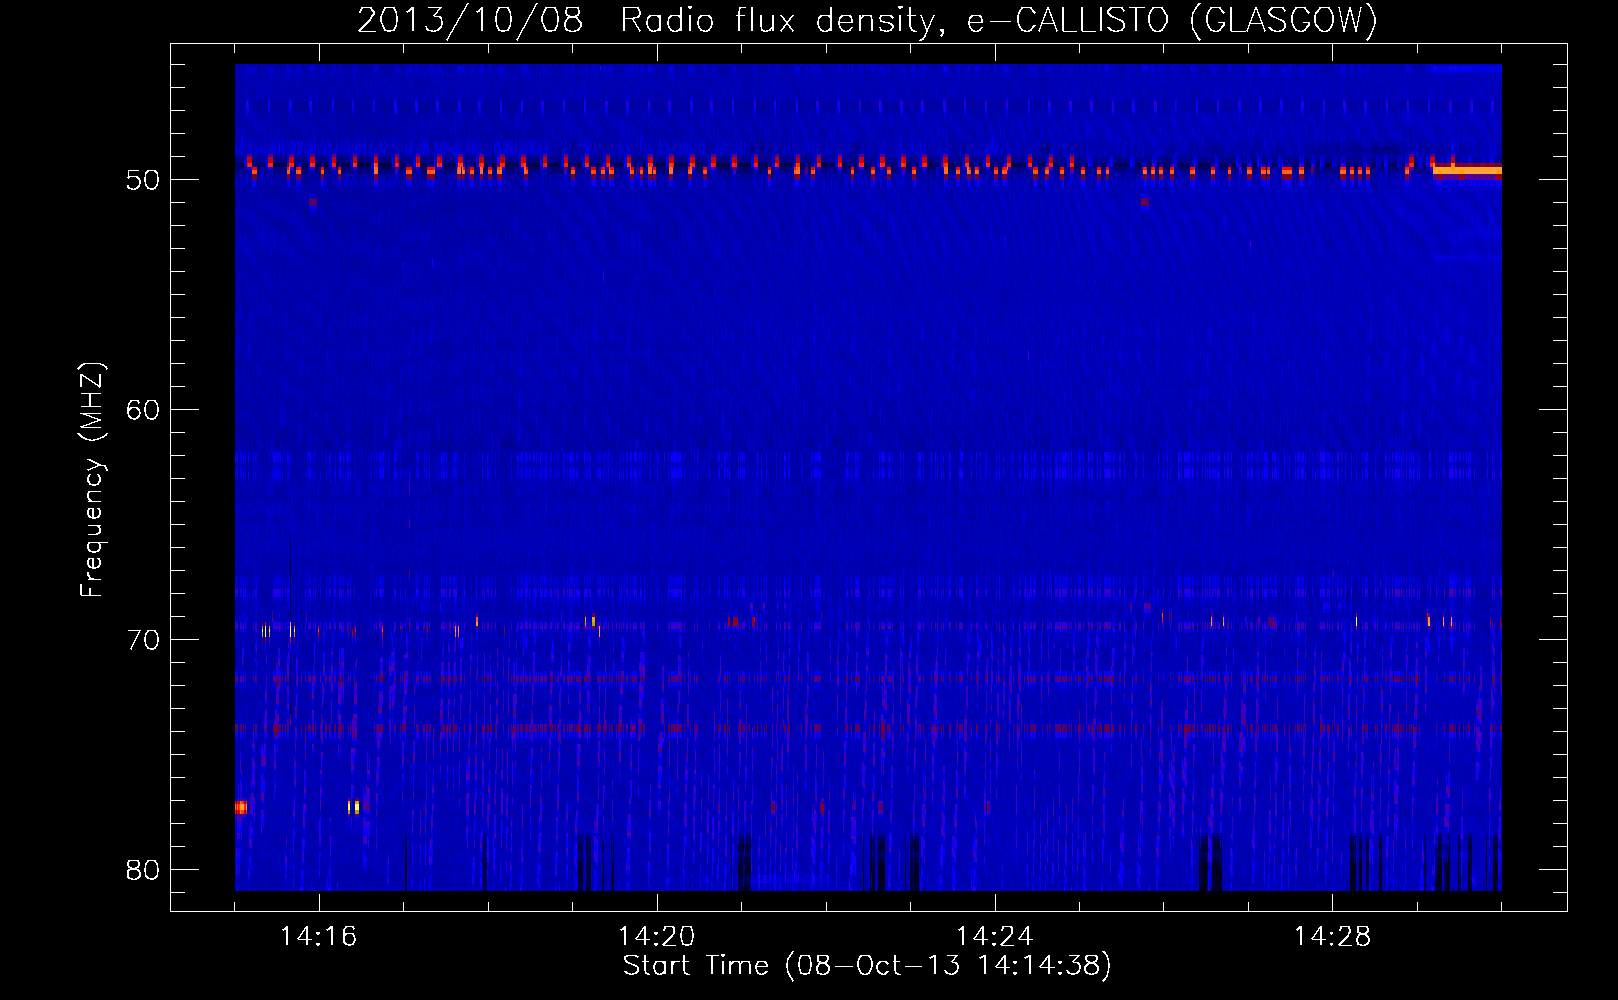This screenshot has height=1000, width=1618.
Task: Click the plot title "2013/10/08 Radio flux density, e-CALLISTO (GLASGOW)"
Action: (867, 20)
